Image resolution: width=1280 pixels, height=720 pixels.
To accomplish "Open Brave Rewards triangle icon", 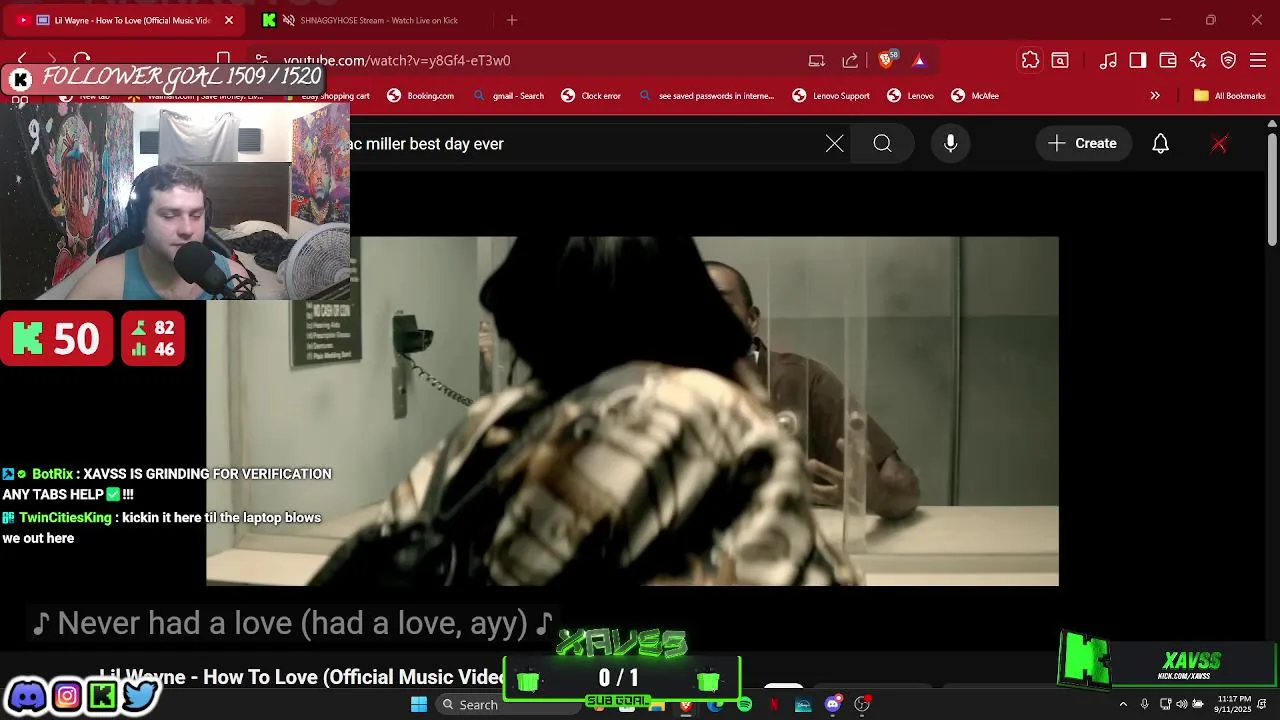I will tap(919, 60).
